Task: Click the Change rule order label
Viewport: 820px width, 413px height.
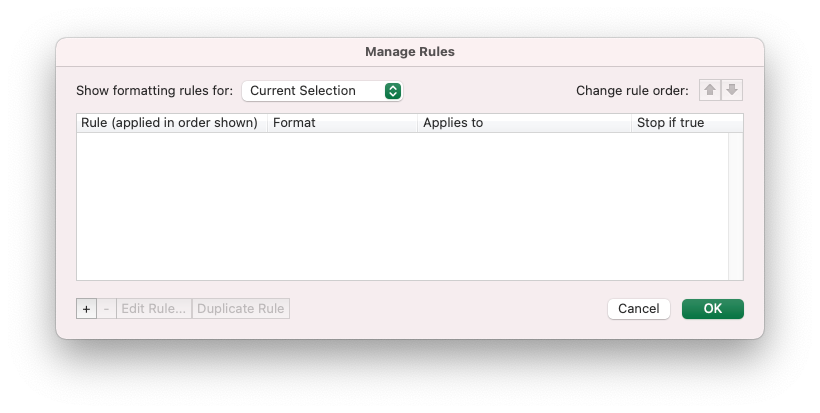Action: click(x=632, y=90)
